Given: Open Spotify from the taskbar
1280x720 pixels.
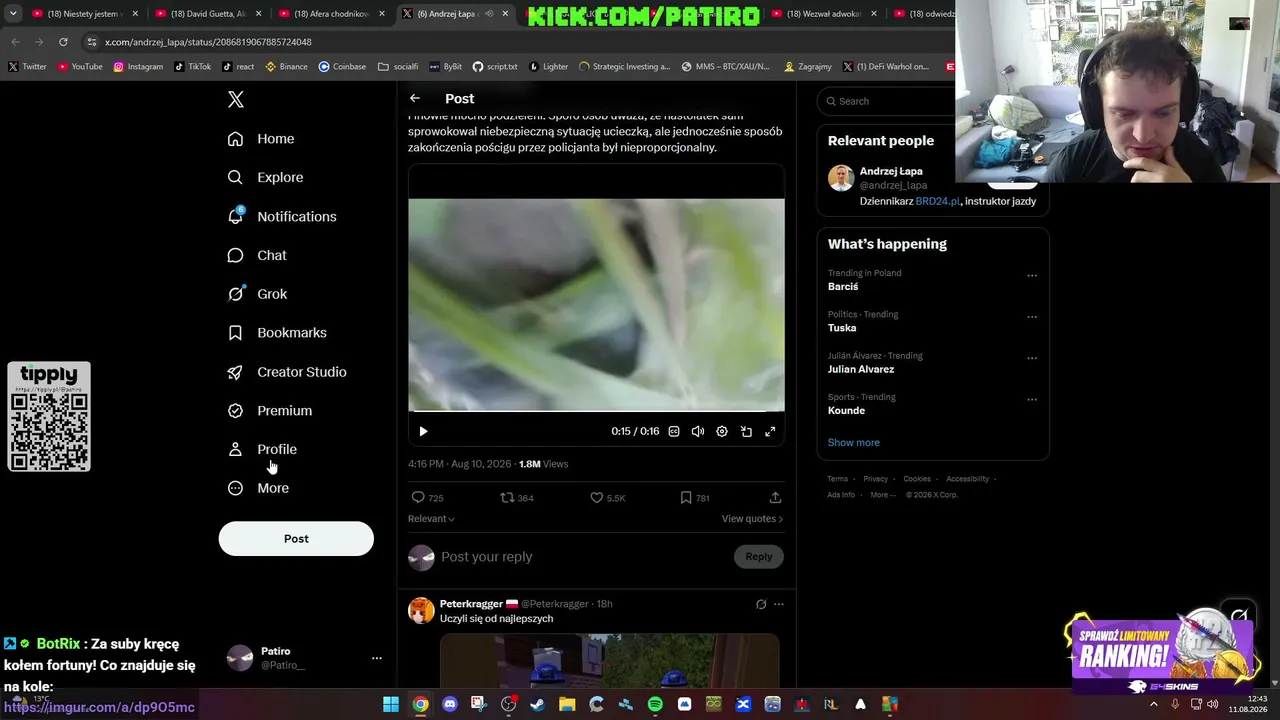Looking at the screenshot, I should 655,704.
